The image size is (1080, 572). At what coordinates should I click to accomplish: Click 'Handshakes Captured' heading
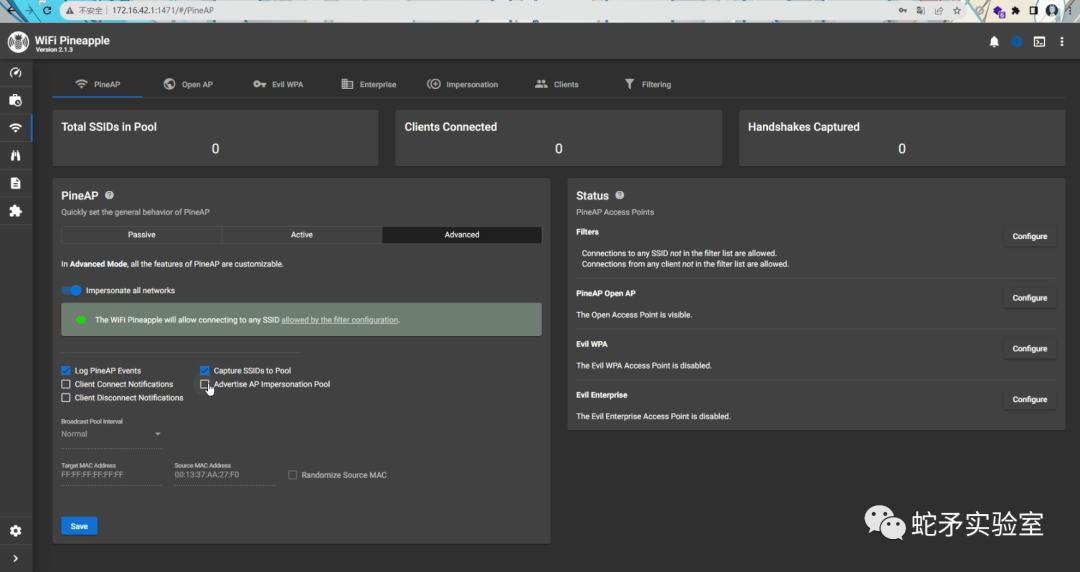(804, 127)
